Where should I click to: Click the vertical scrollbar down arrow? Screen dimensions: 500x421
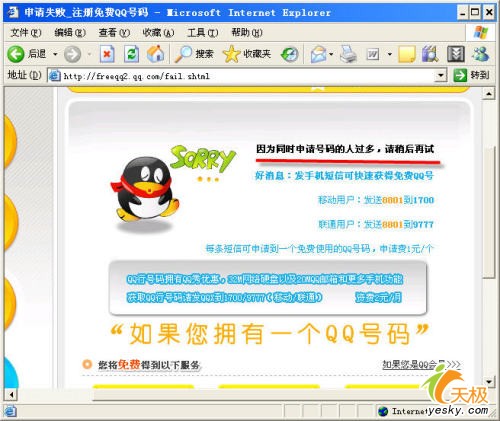pyautogui.click(x=489, y=382)
